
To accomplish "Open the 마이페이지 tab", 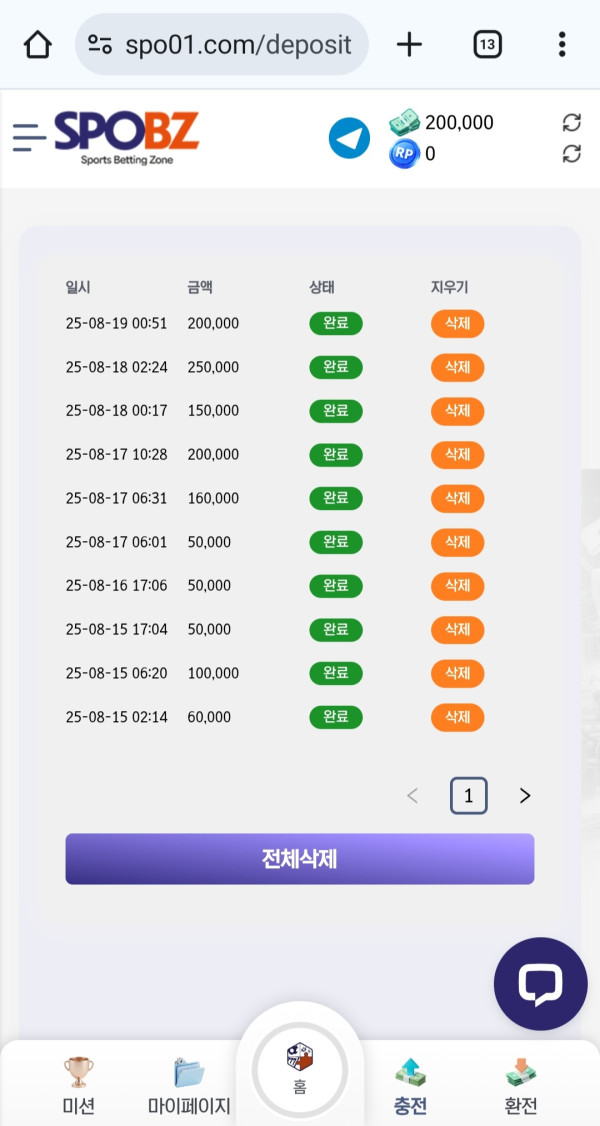I will point(189,1085).
